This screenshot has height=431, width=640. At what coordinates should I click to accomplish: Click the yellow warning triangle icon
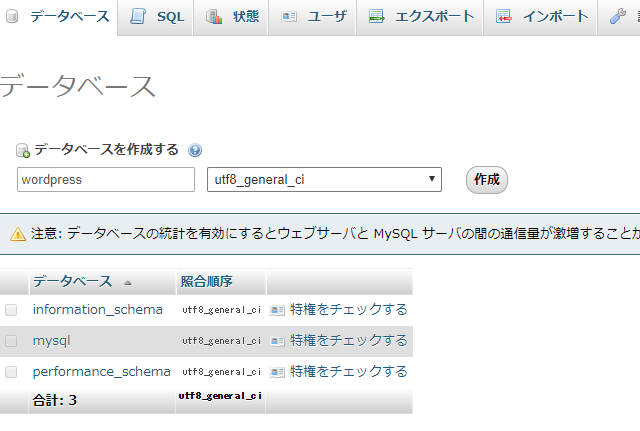pyautogui.click(x=17, y=235)
